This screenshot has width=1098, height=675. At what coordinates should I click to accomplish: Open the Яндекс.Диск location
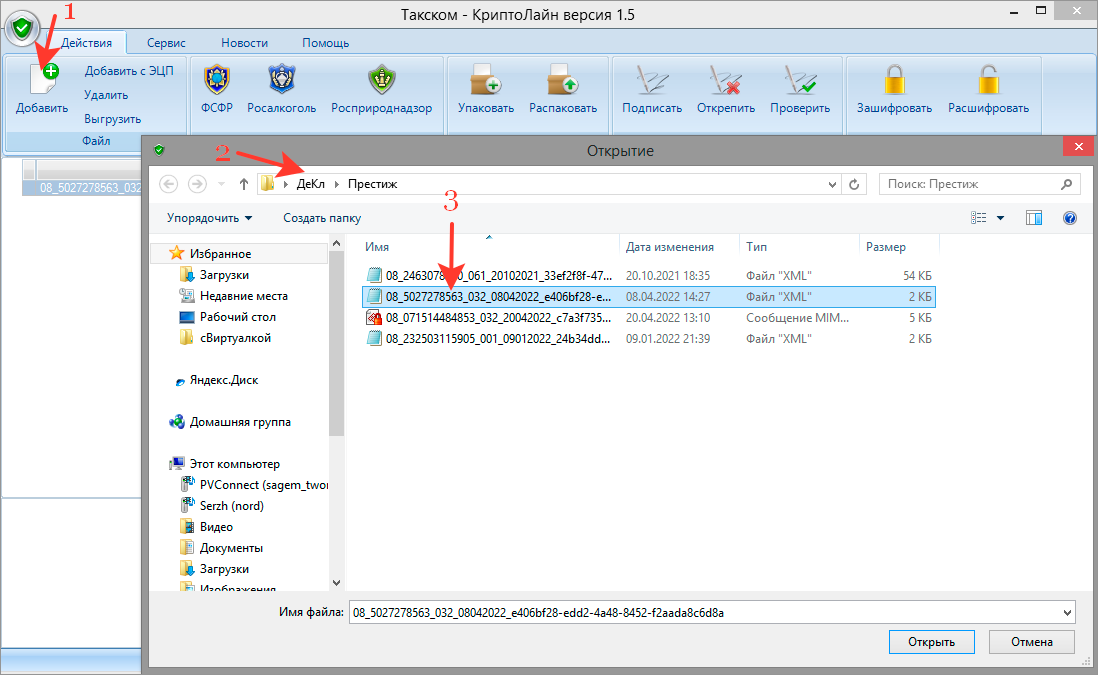(x=216, y=380)
